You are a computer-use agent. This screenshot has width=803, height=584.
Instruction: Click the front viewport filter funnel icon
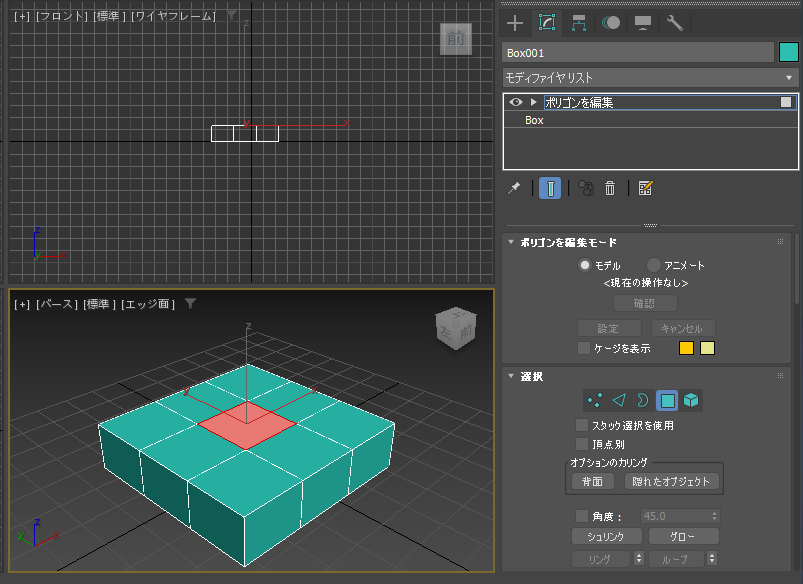tap(232, 16)
